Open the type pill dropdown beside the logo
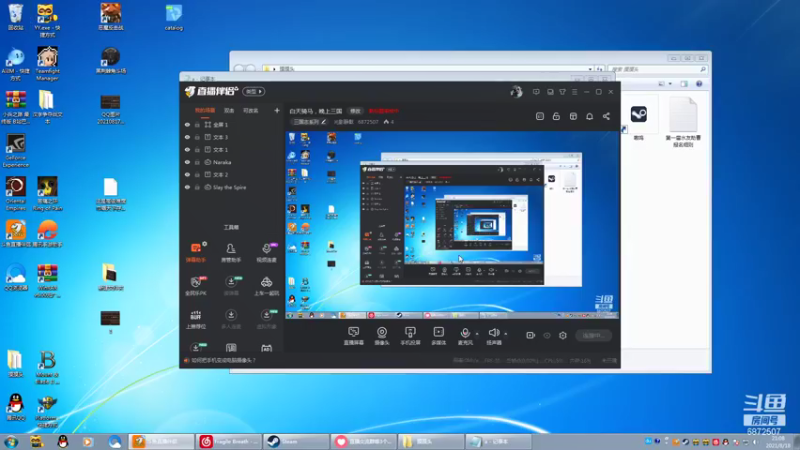 click(254, 92)
